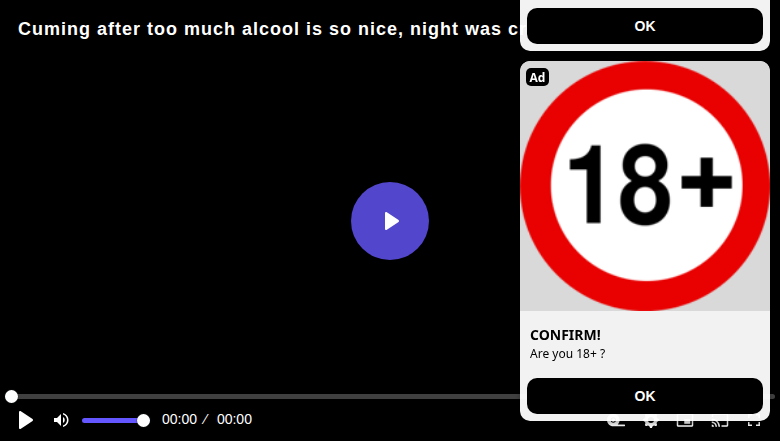The image size is (780, 441).
Task: Click the 'Are you 18+ ?' ad text
Action: [x=568, y=353]
